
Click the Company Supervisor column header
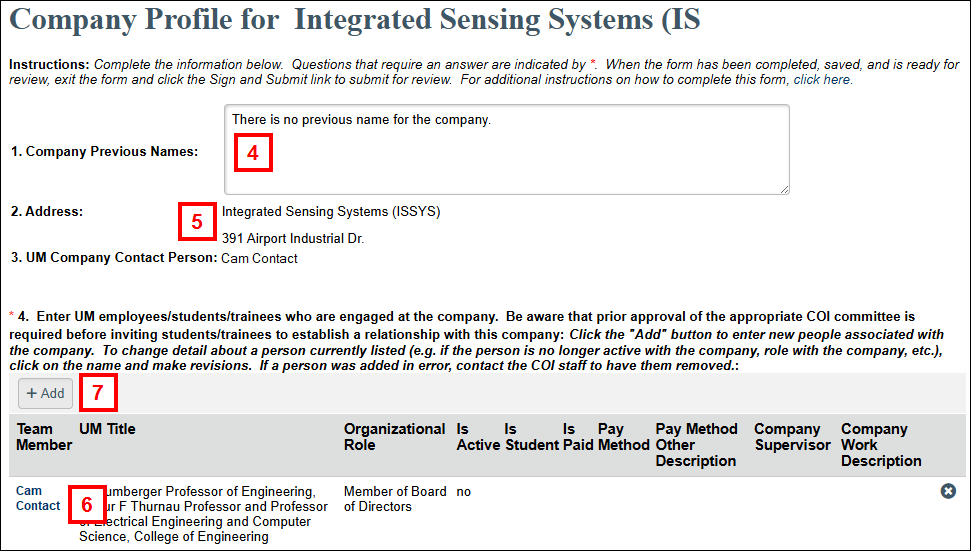[793, 437]
